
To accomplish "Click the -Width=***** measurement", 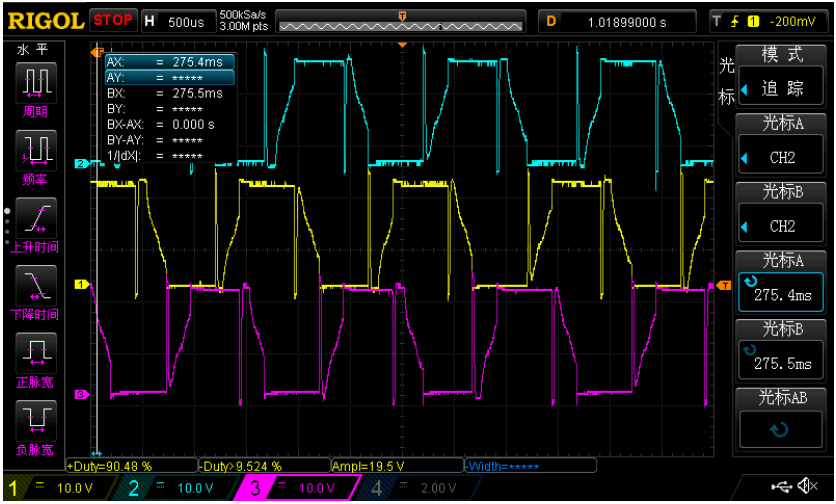I will 530,466.
